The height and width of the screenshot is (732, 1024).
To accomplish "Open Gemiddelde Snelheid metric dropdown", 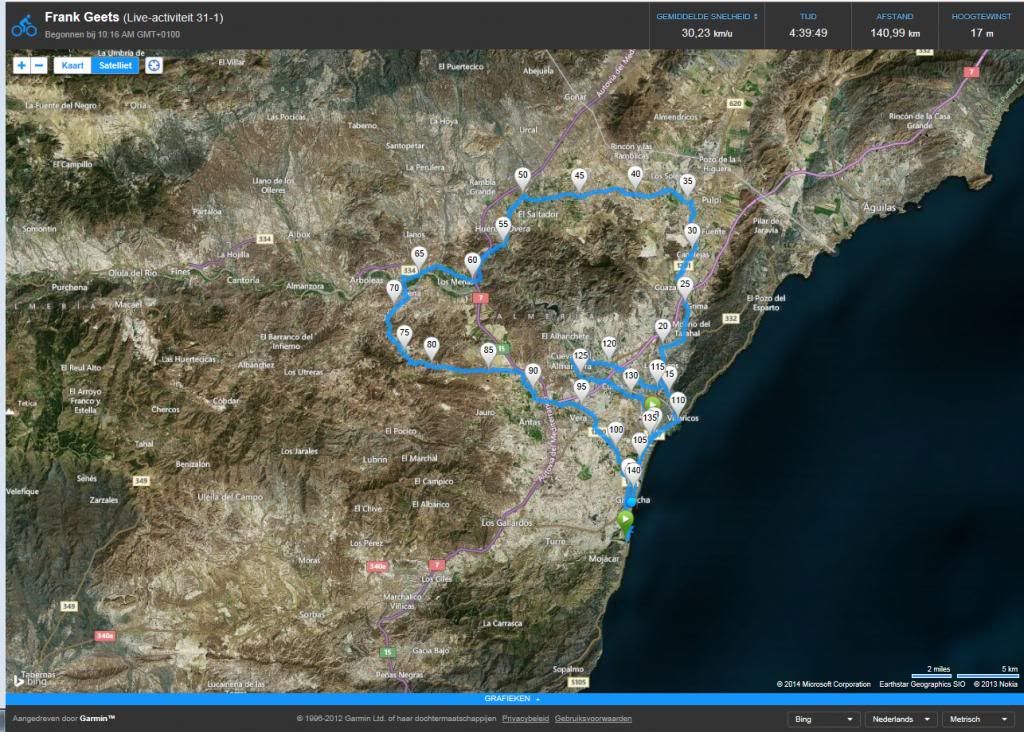I will (x=707, y=16).
